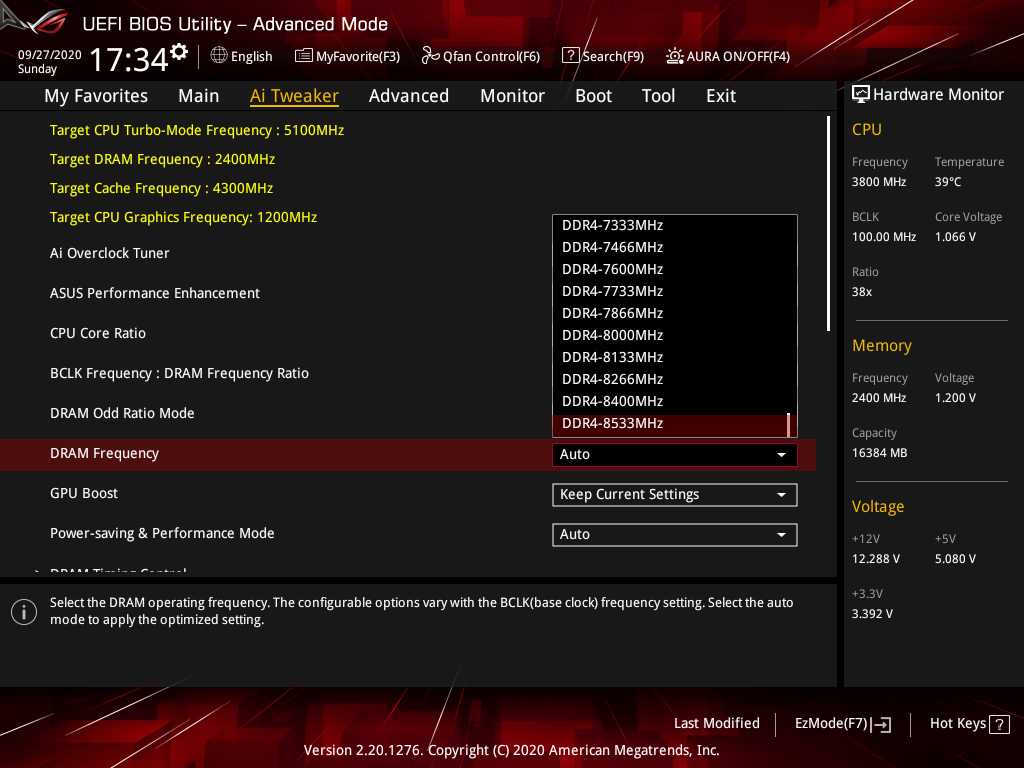Viewport: 1024px width, 768px height.
Task: Go to the Advanced tab
Action: pyautogui.click(x=409, y=96)
